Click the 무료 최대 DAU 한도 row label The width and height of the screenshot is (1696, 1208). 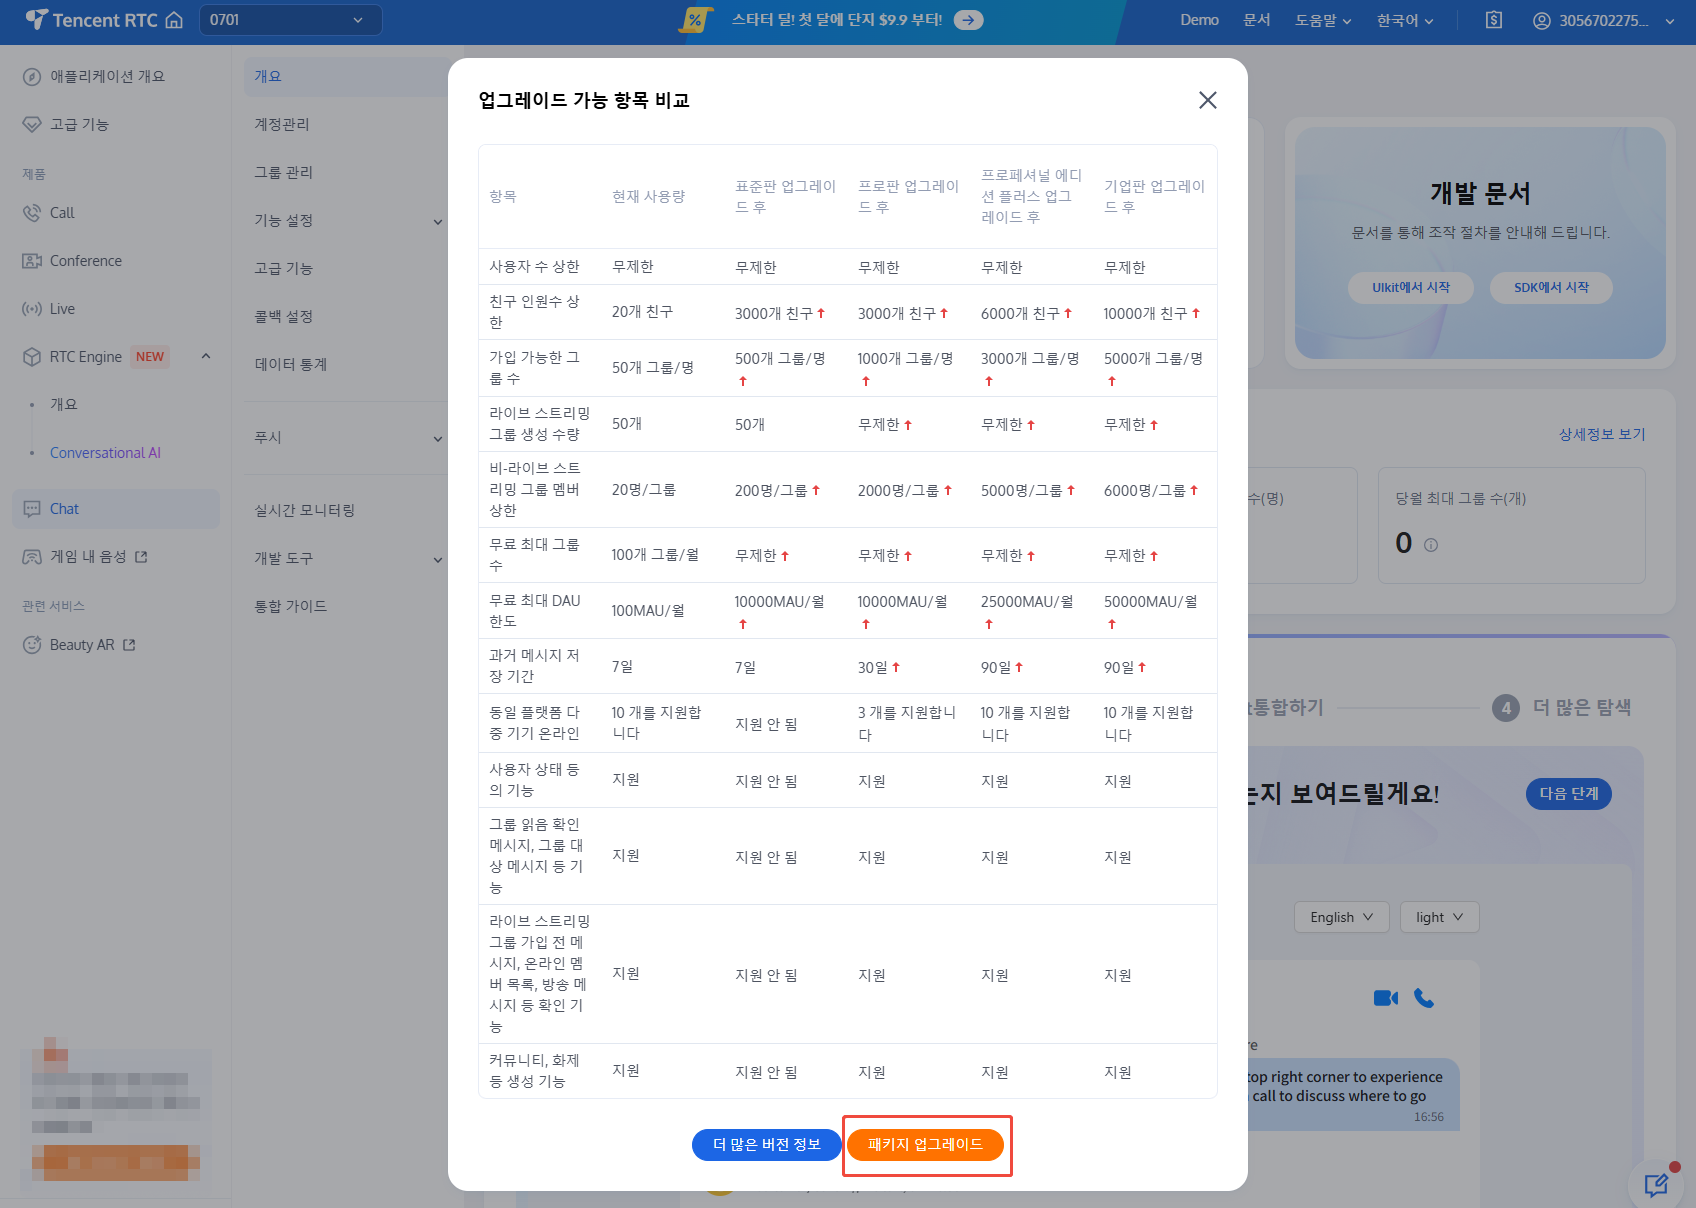pyautogui.click(x=535, y=611)
